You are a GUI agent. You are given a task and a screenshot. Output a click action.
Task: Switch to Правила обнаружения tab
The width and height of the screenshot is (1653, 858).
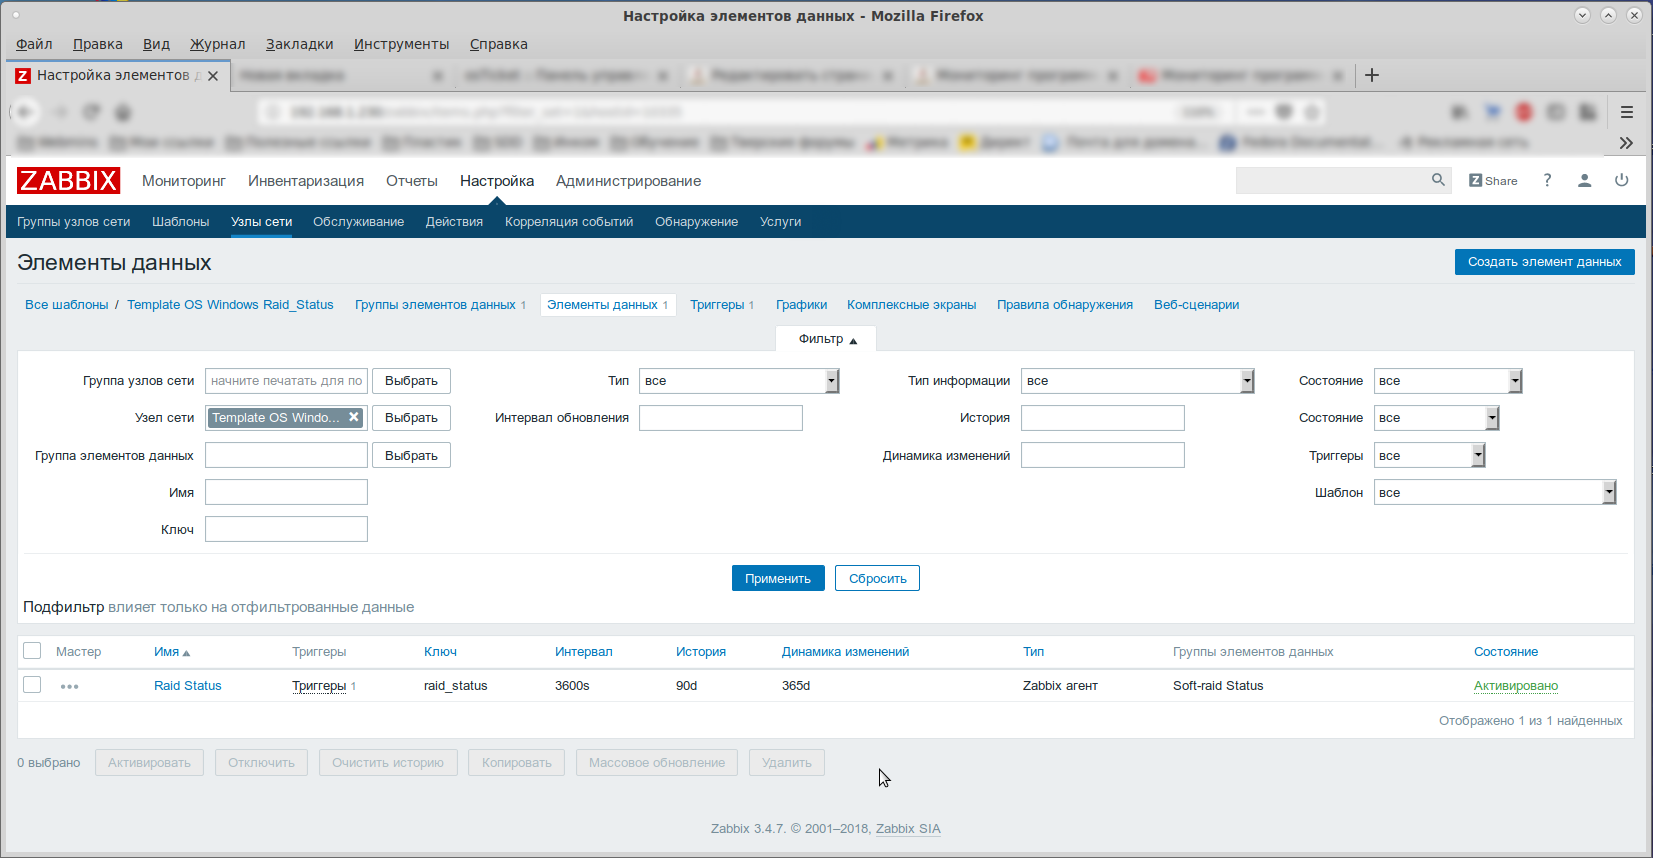point(1065,305)
